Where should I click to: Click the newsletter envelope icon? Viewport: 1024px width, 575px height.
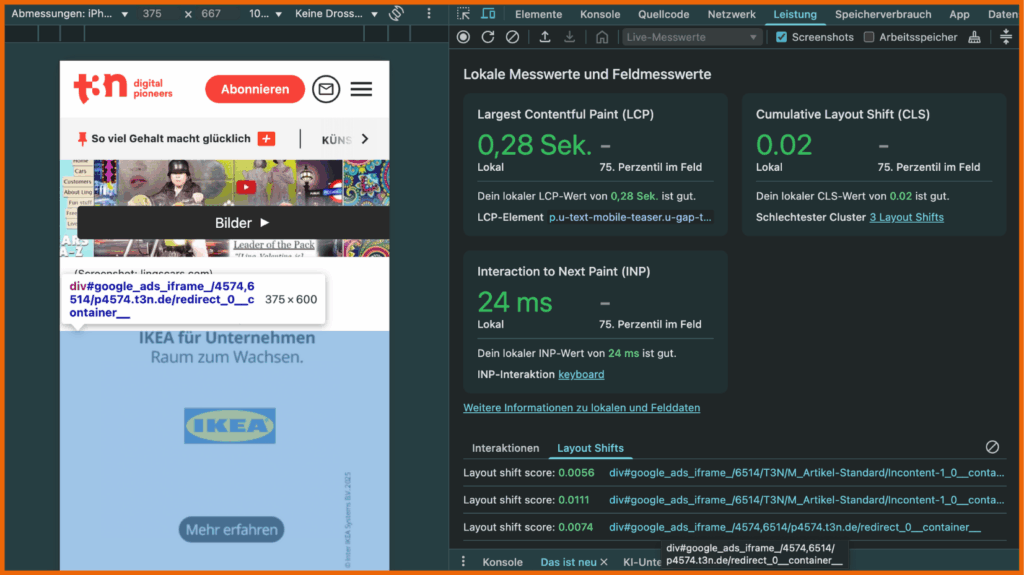point(326,89)
